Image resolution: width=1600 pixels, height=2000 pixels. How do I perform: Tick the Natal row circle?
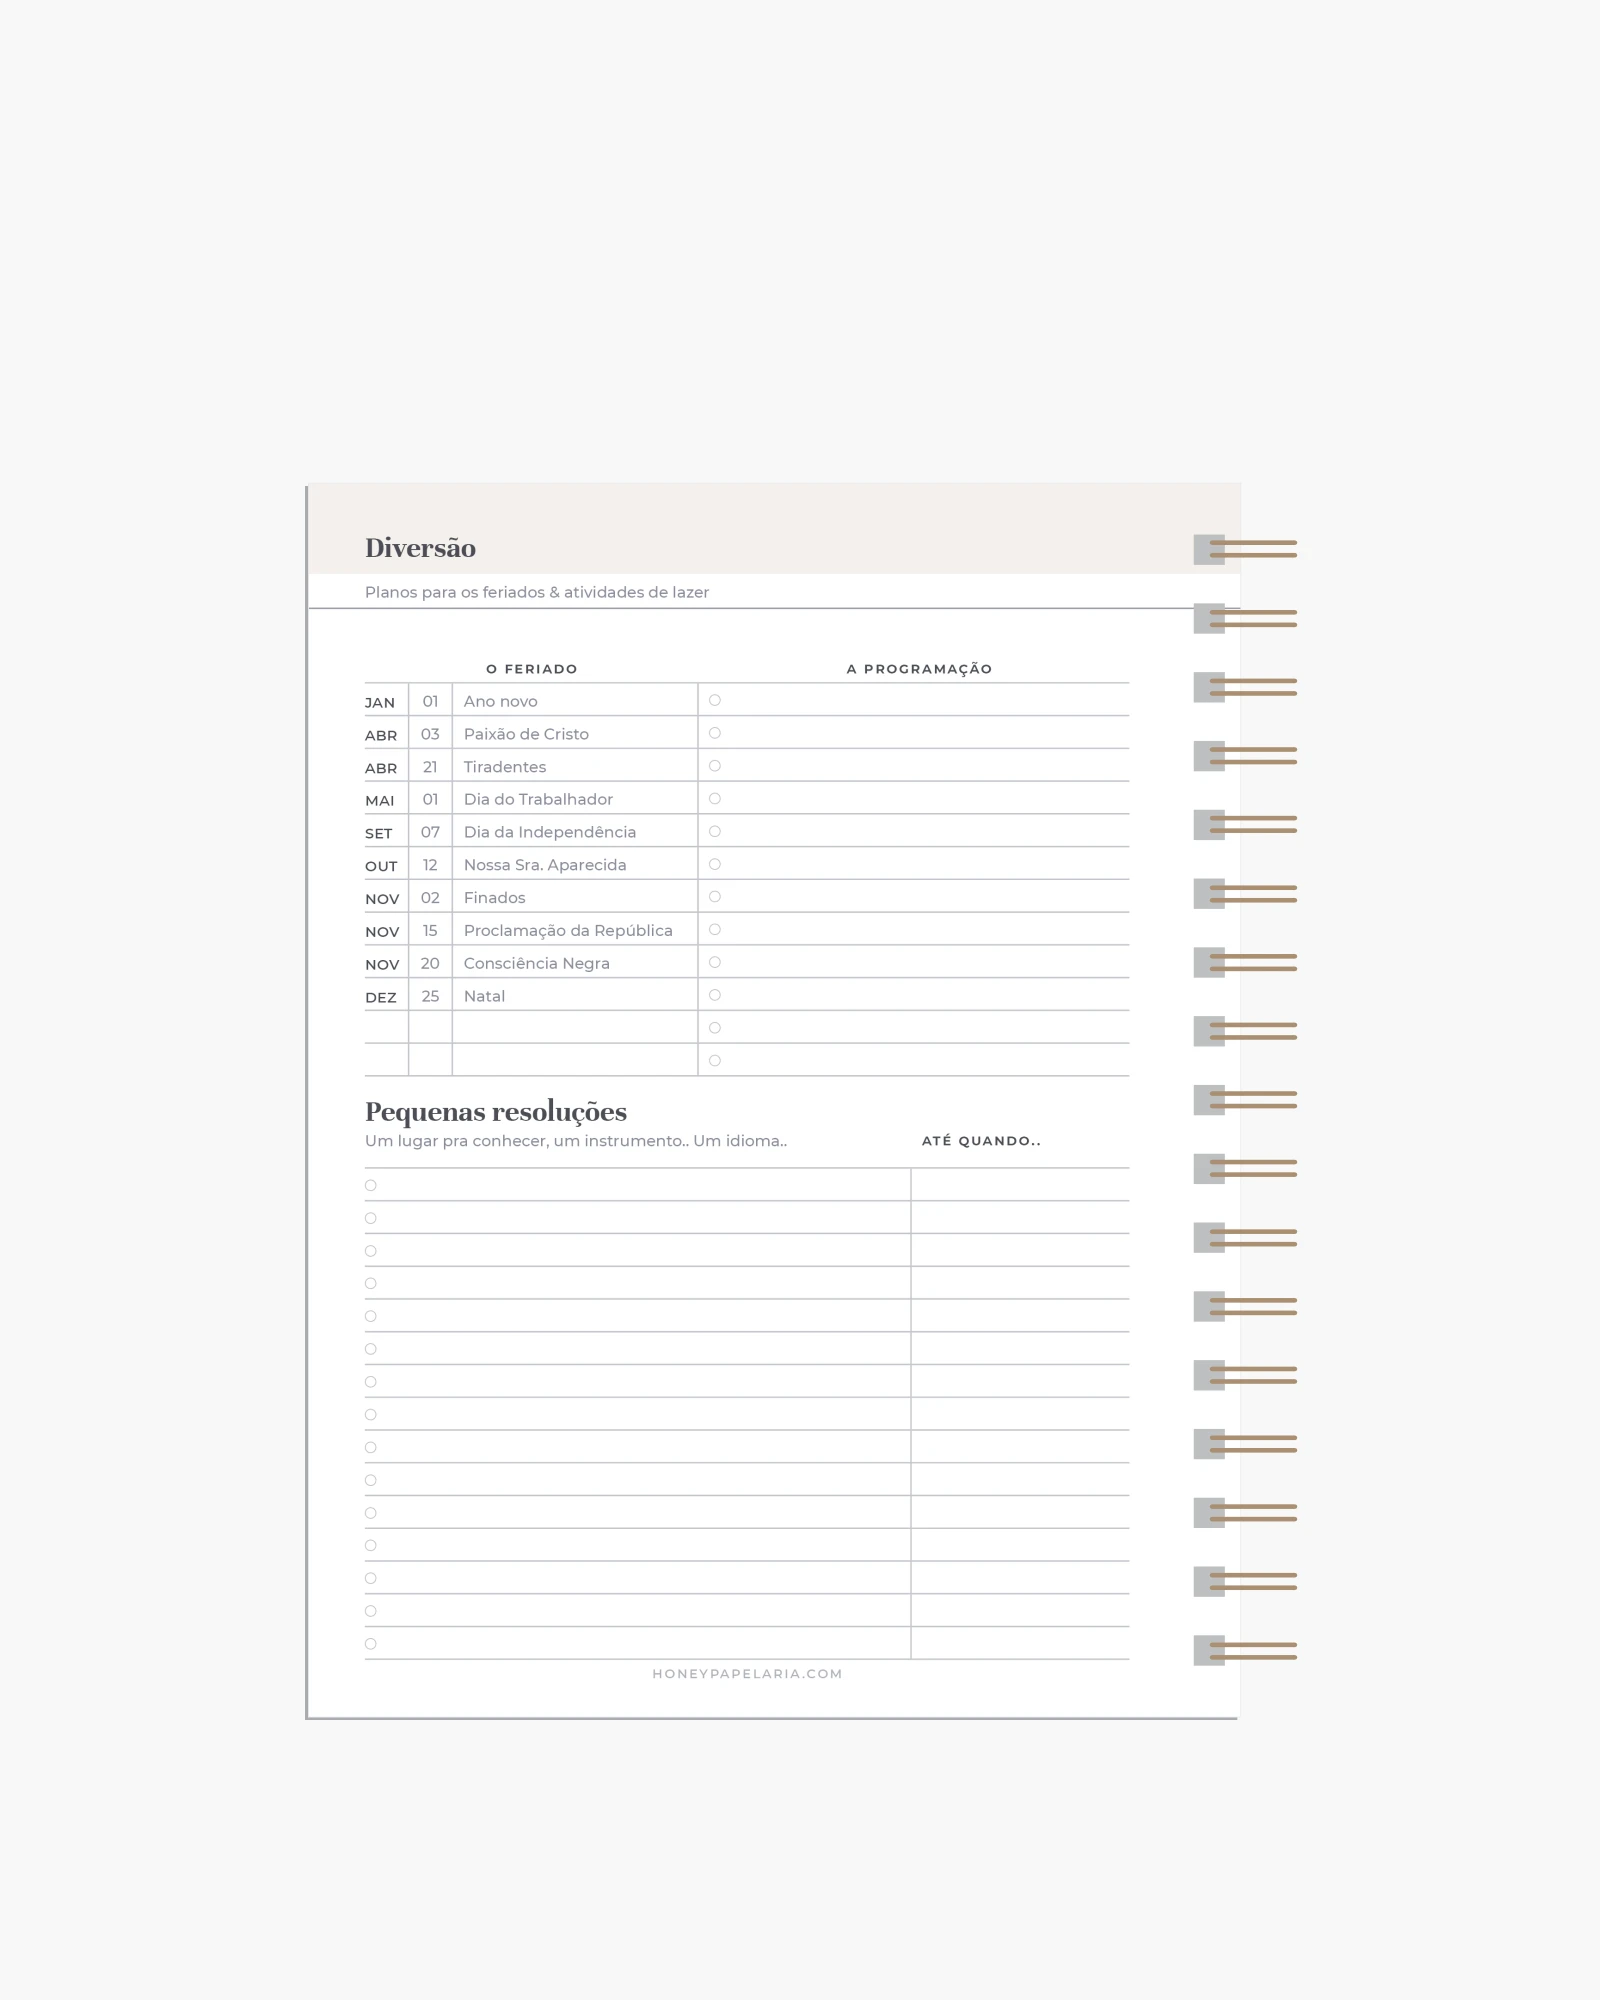(714, 995)
